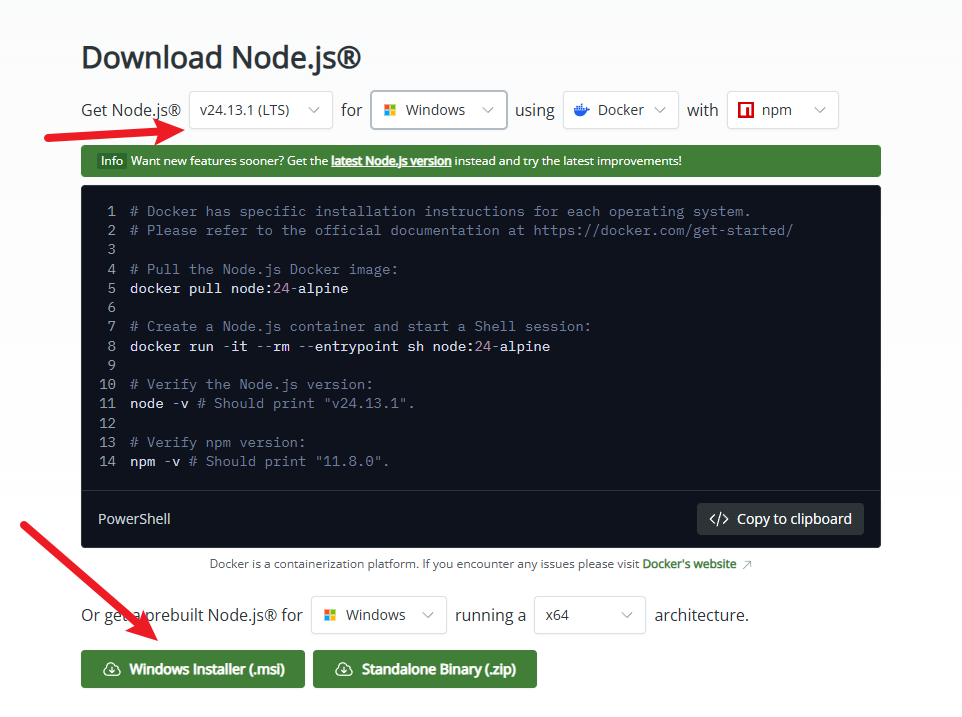Click the '# Verify the Node.js version:' comment

tap(251, 385)
